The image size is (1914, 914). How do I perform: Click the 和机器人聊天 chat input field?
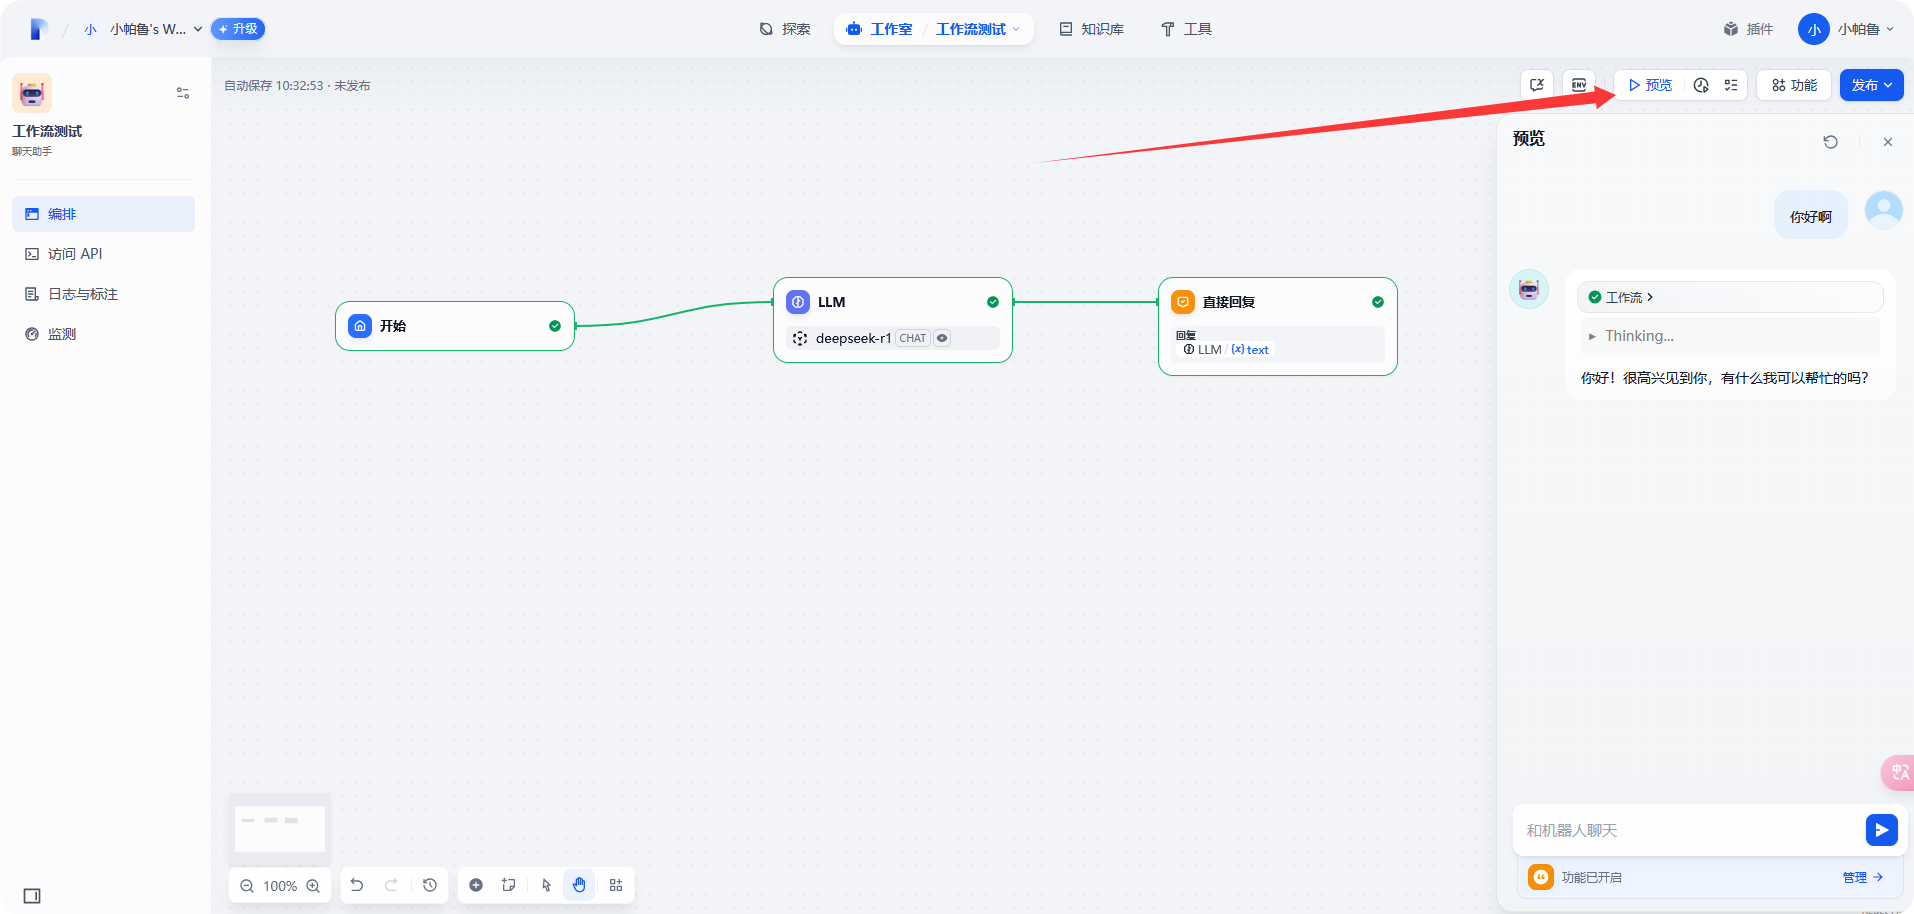1685,830
